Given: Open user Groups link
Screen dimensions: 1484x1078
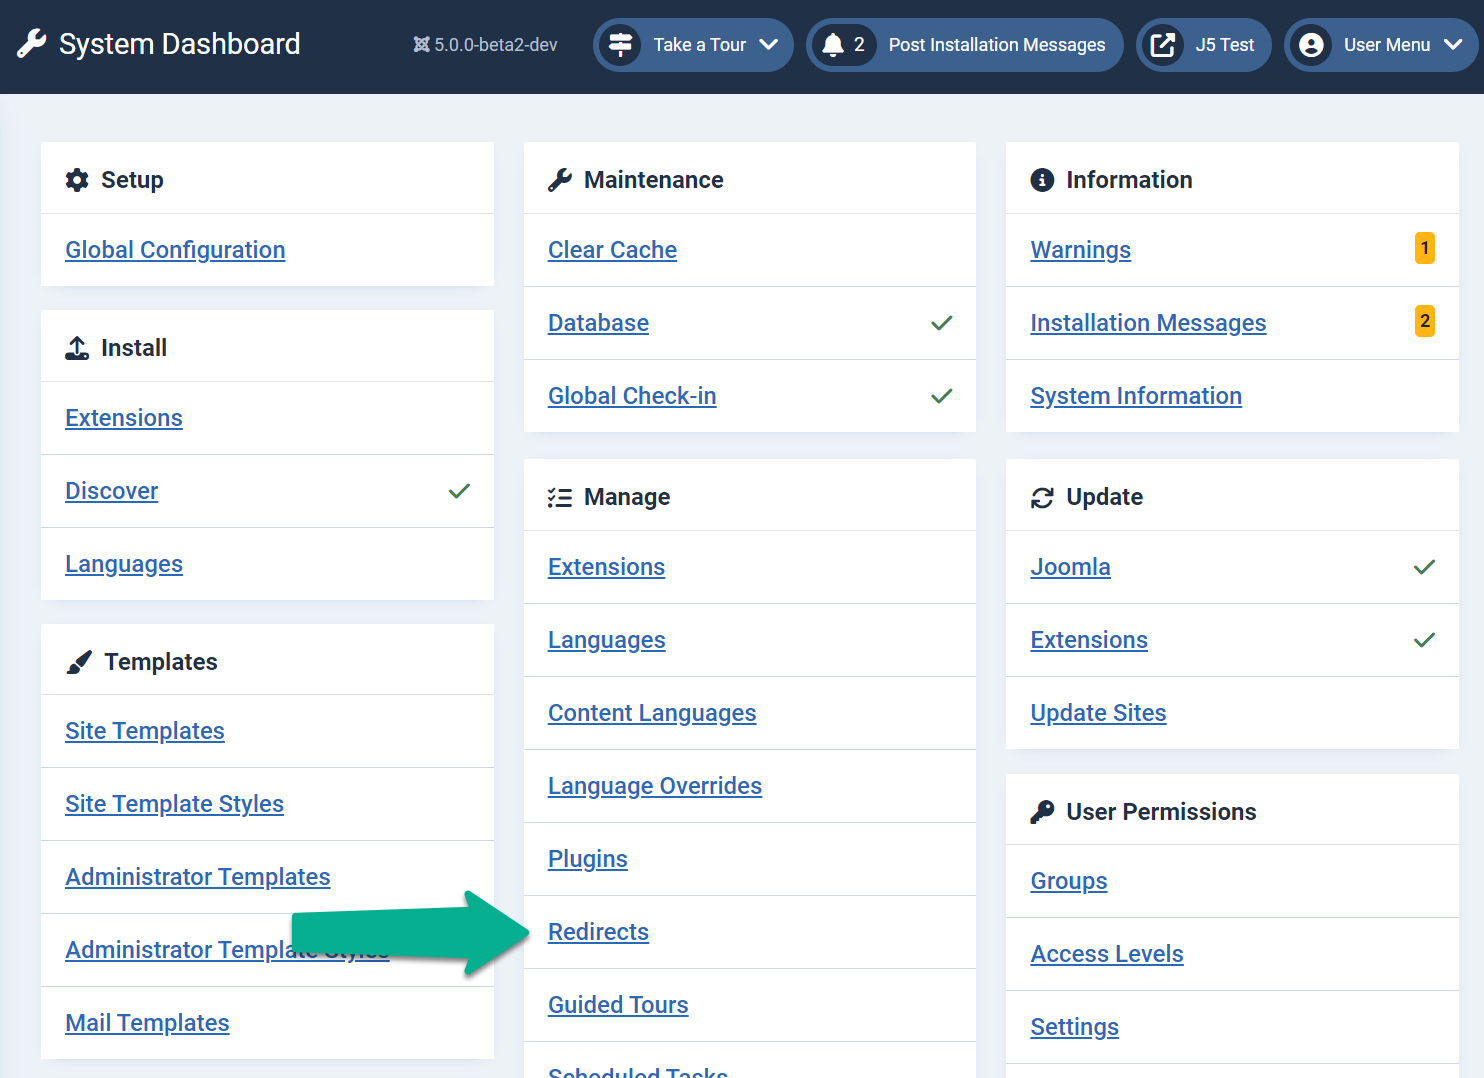Looking at the screenshot, I should pos(1069,881).
